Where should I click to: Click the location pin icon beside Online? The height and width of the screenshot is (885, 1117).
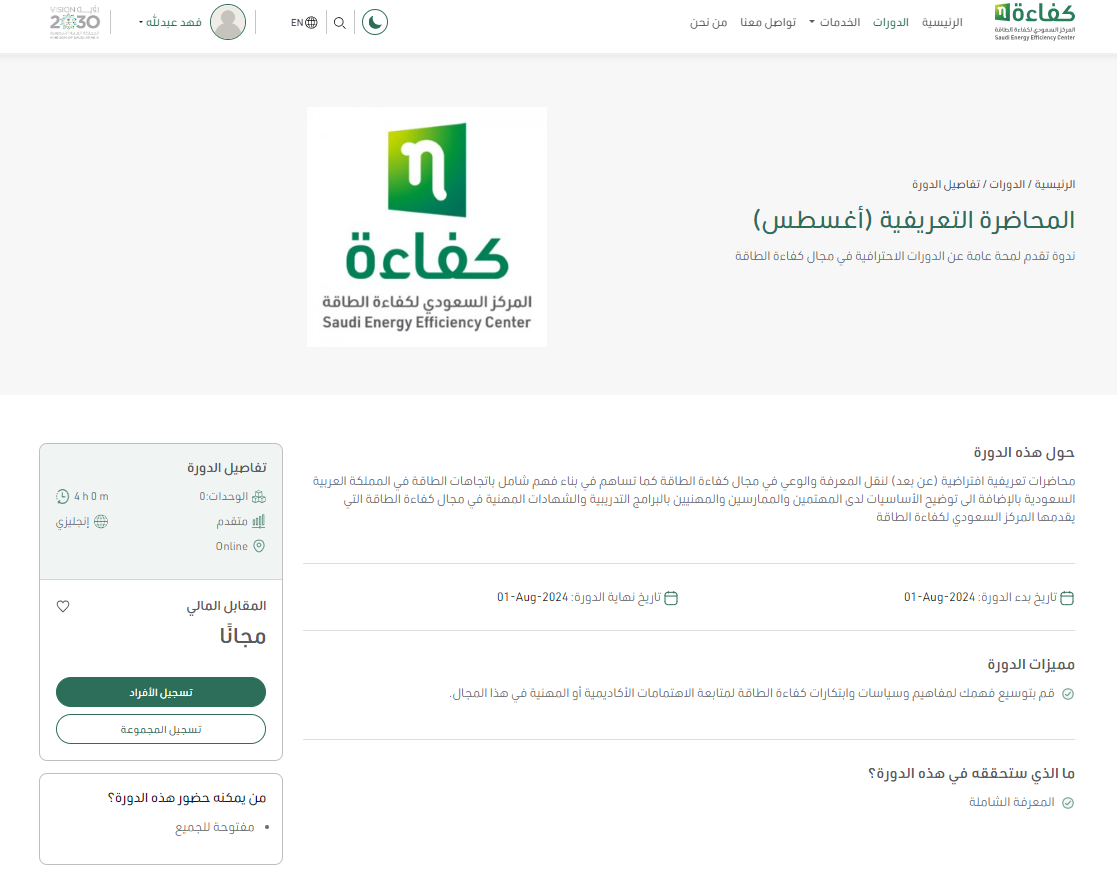click(x=259, y=546)
